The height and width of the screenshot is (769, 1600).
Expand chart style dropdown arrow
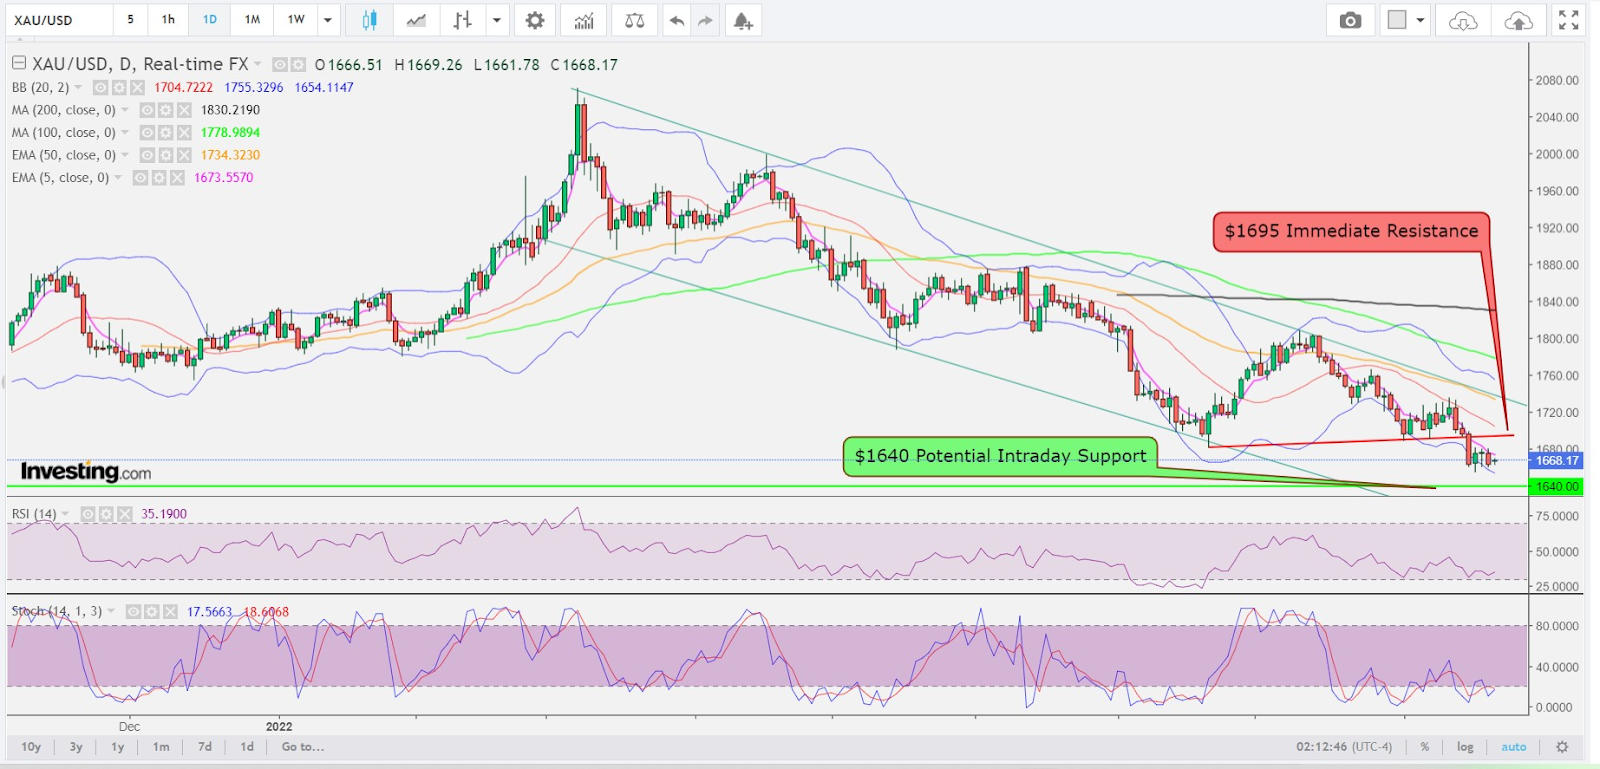[496, 20]
